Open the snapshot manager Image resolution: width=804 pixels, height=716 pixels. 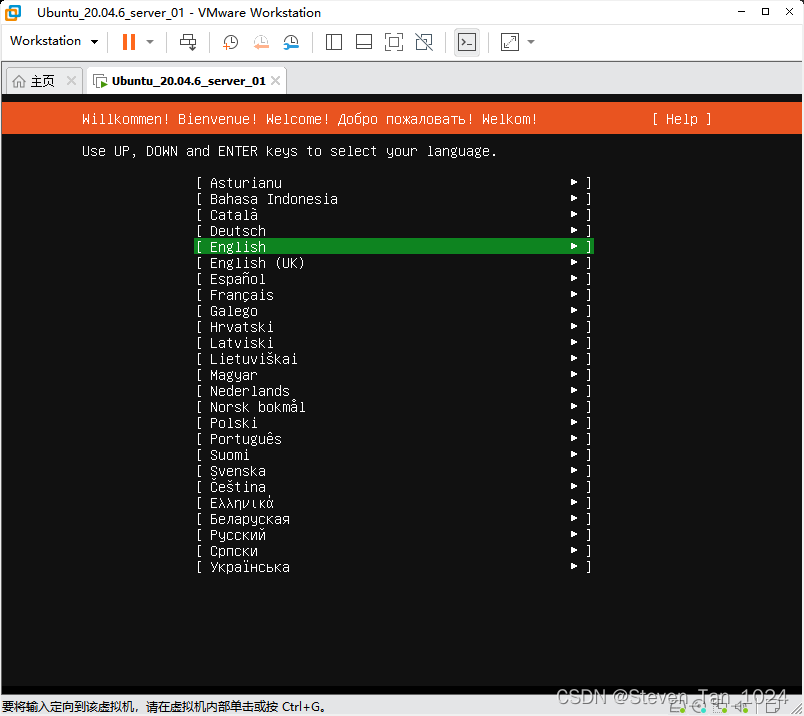click(x=291, y=42)
